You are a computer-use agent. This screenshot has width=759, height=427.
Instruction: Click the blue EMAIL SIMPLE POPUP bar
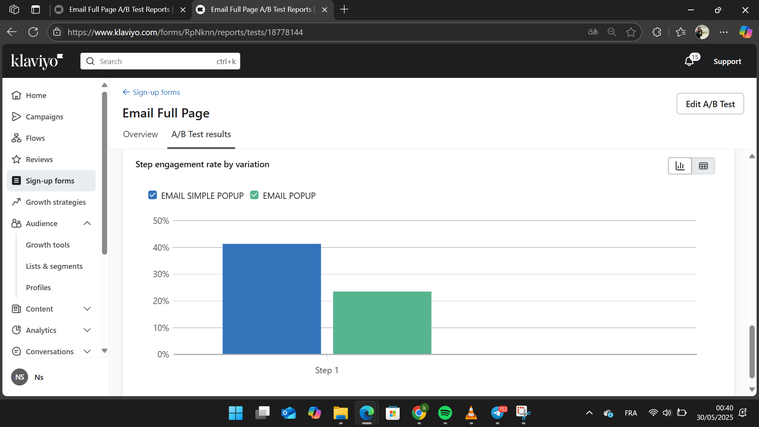(x=271, y=298)
